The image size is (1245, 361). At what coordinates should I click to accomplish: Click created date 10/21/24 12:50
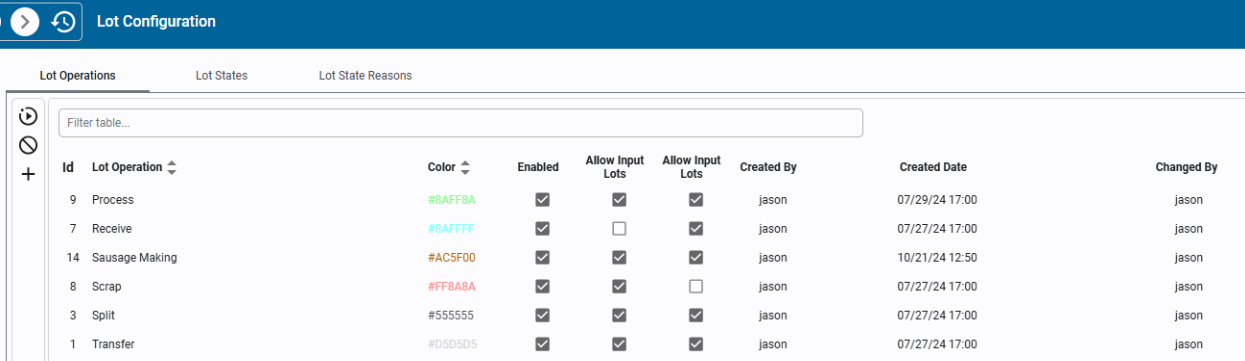point(937,258)
